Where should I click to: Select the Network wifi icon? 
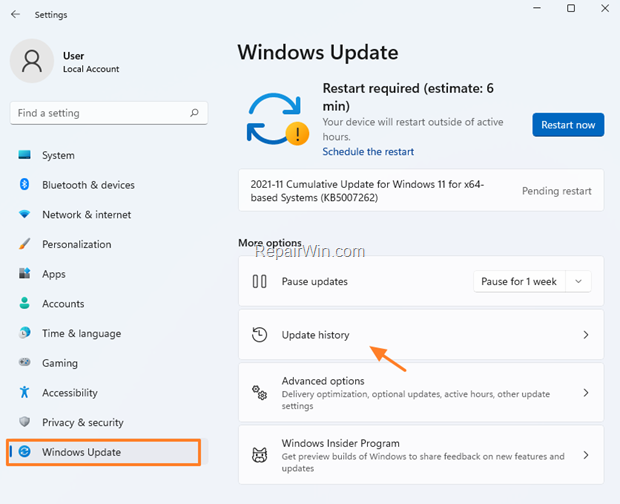click(x=25, y=214)
